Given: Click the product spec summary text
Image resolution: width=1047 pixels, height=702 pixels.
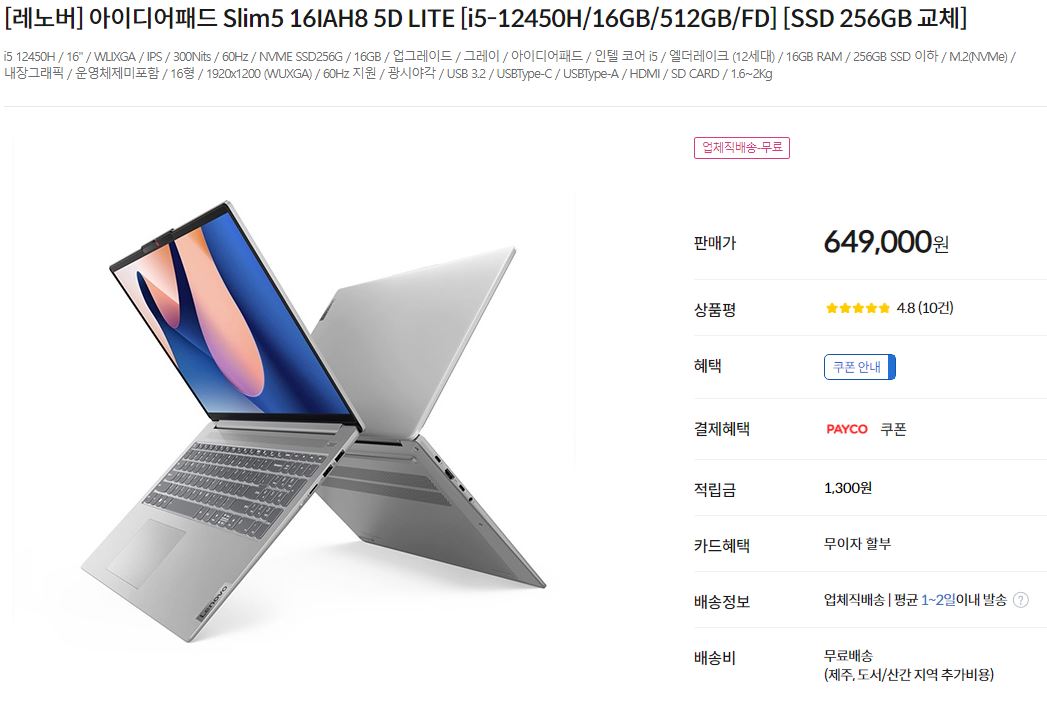Looking at the screenshot, I should point(509,65).
